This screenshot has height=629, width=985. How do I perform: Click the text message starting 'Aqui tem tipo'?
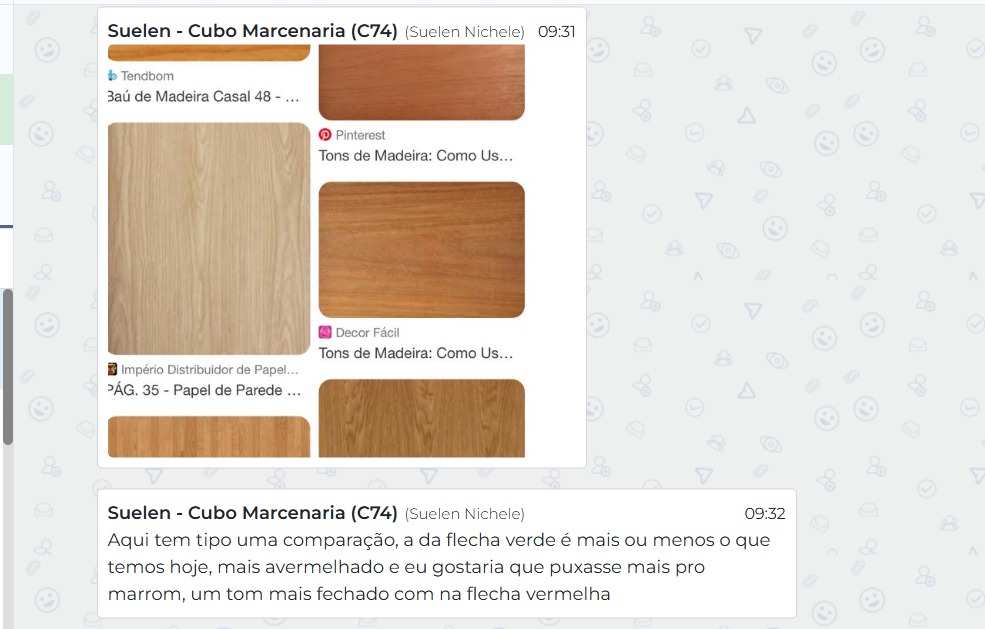point(438,567)
